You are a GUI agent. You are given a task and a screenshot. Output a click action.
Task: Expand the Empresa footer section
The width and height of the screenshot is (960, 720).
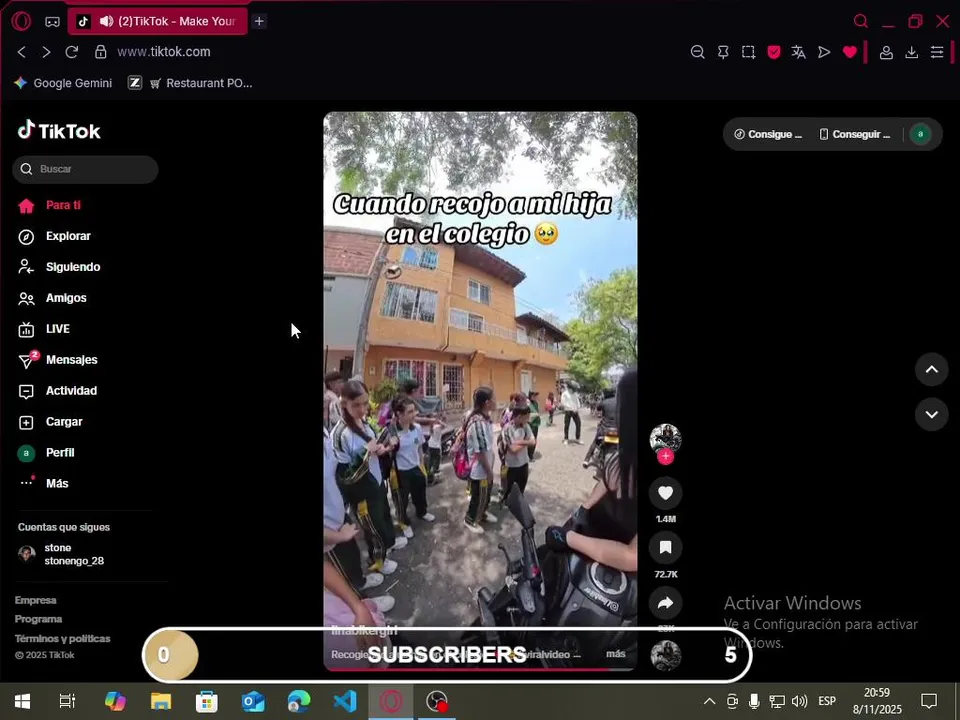click(36, 601)
